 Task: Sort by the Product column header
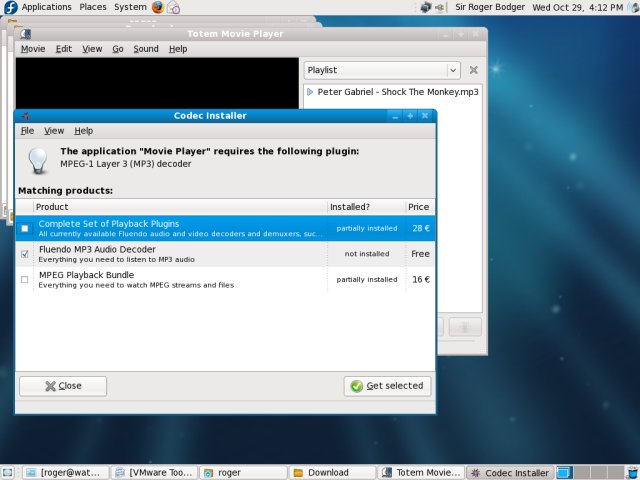(x=180, y=207)
